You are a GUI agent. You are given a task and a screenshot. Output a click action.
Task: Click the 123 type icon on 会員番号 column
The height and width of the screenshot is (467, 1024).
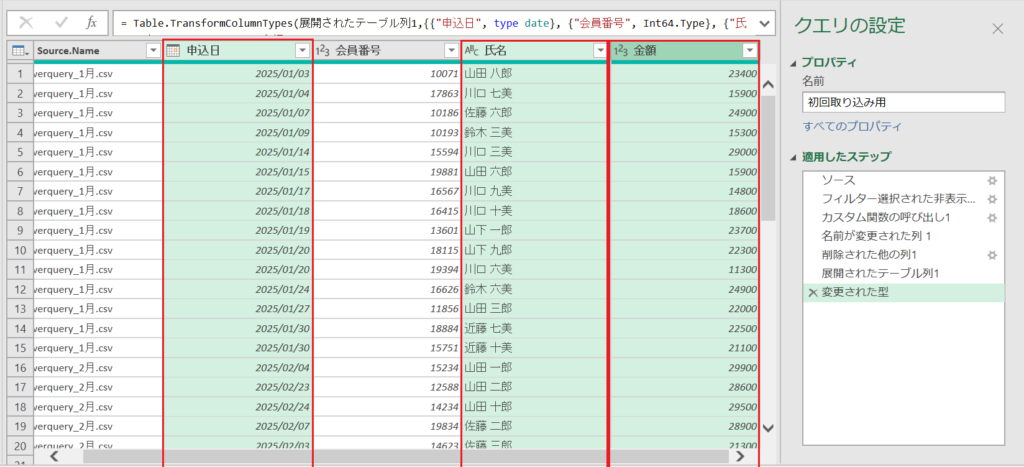click(x=322, y=51)
